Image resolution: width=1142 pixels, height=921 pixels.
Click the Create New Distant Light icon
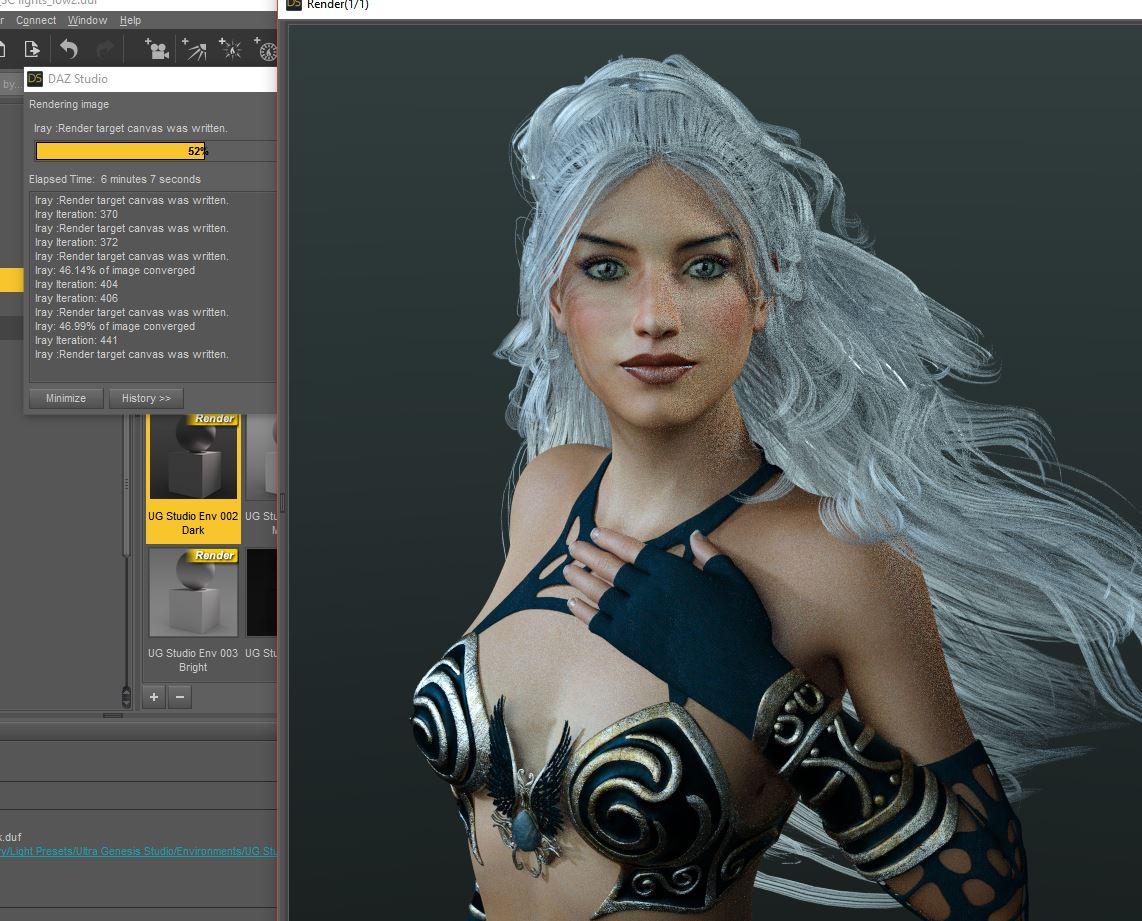[194, 50]
